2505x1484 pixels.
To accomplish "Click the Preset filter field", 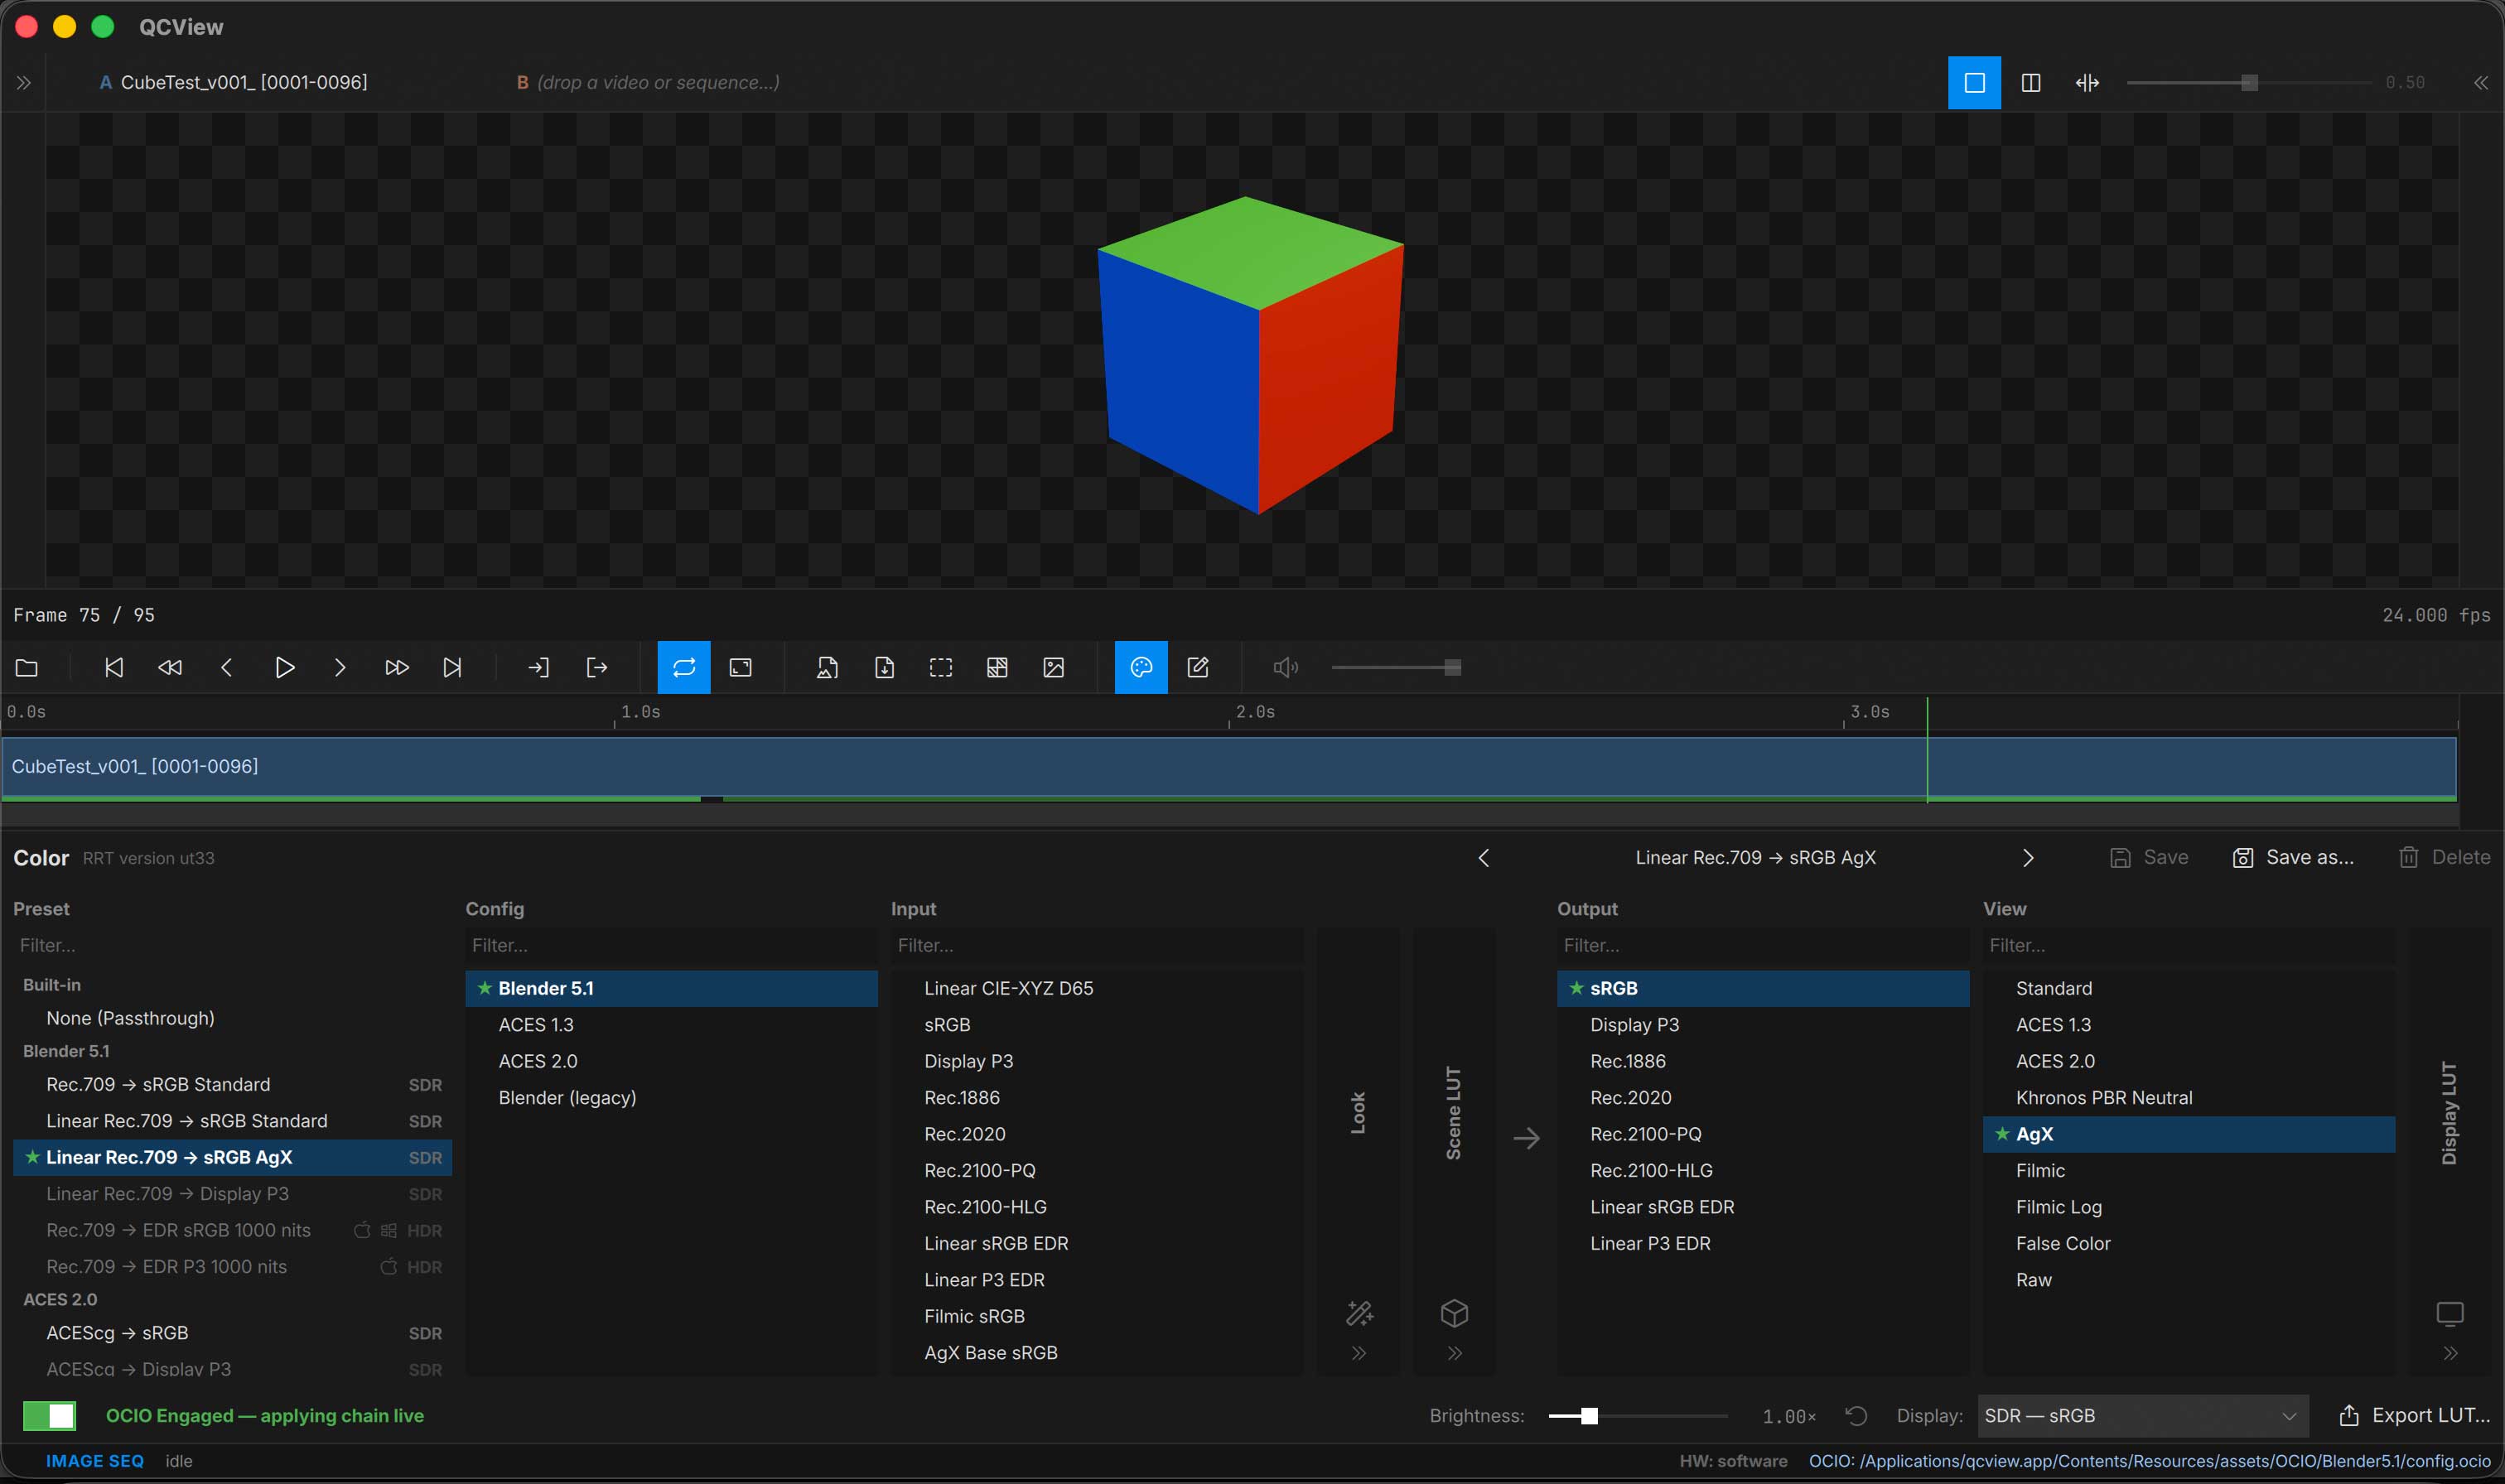I will click(232, 945).
